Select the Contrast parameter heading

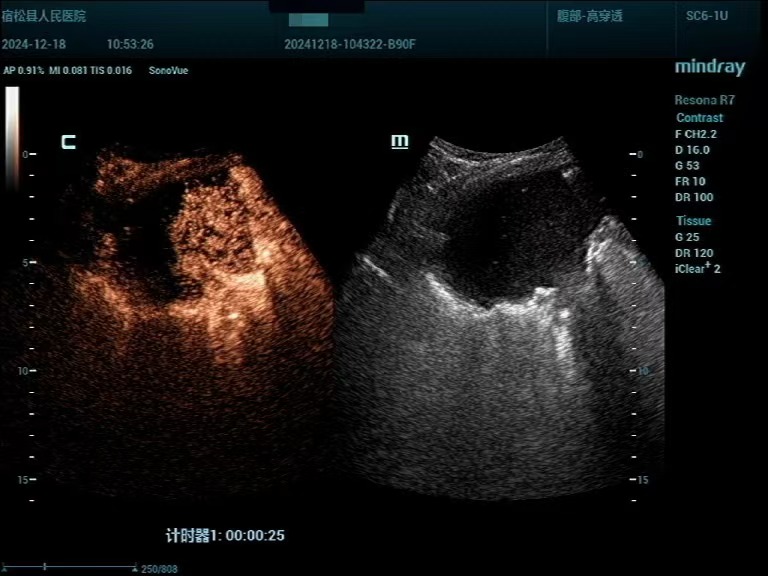(x=699, y=118)
